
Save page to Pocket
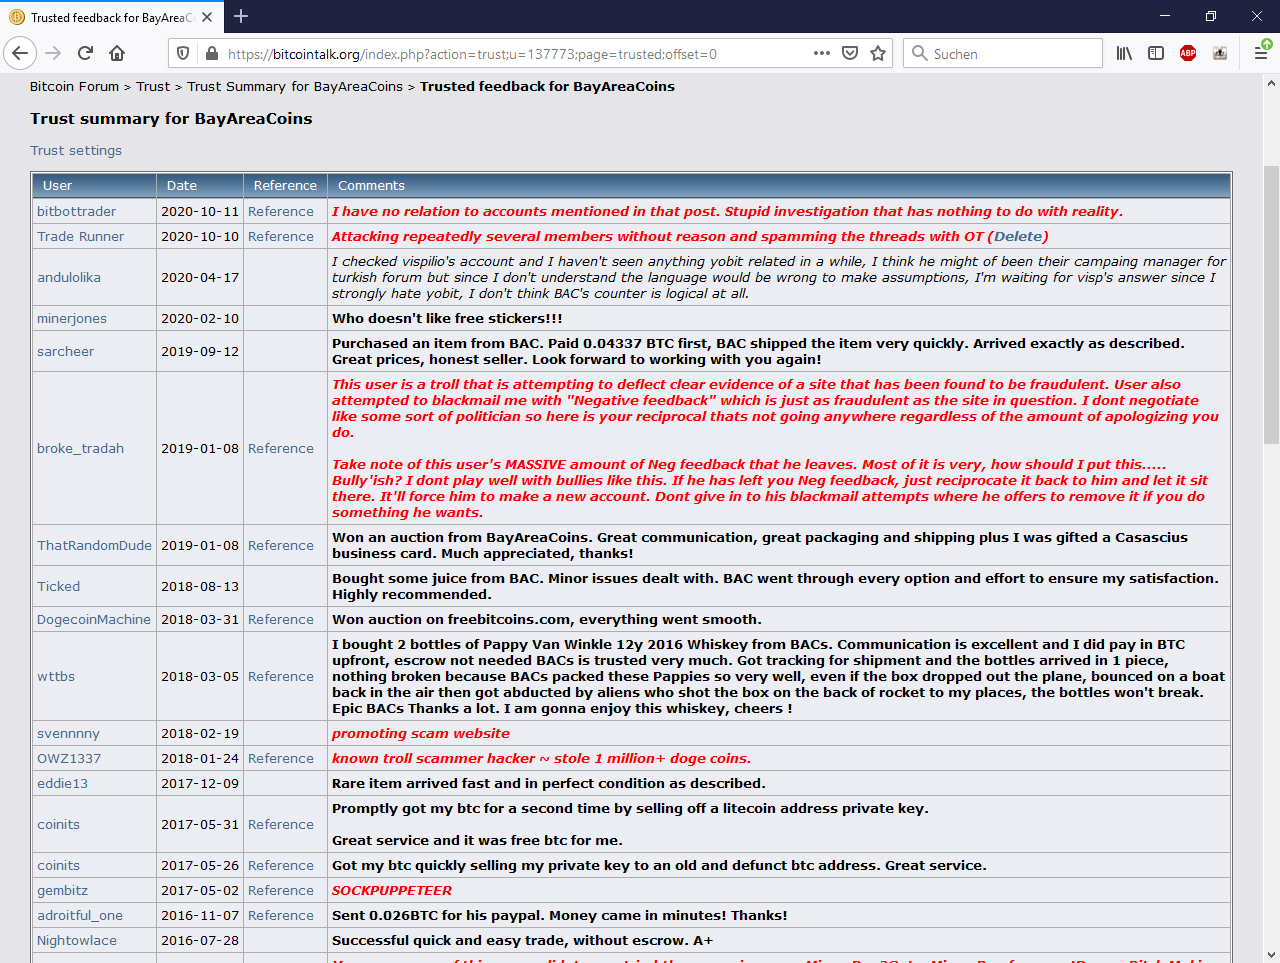coord(850,53)
